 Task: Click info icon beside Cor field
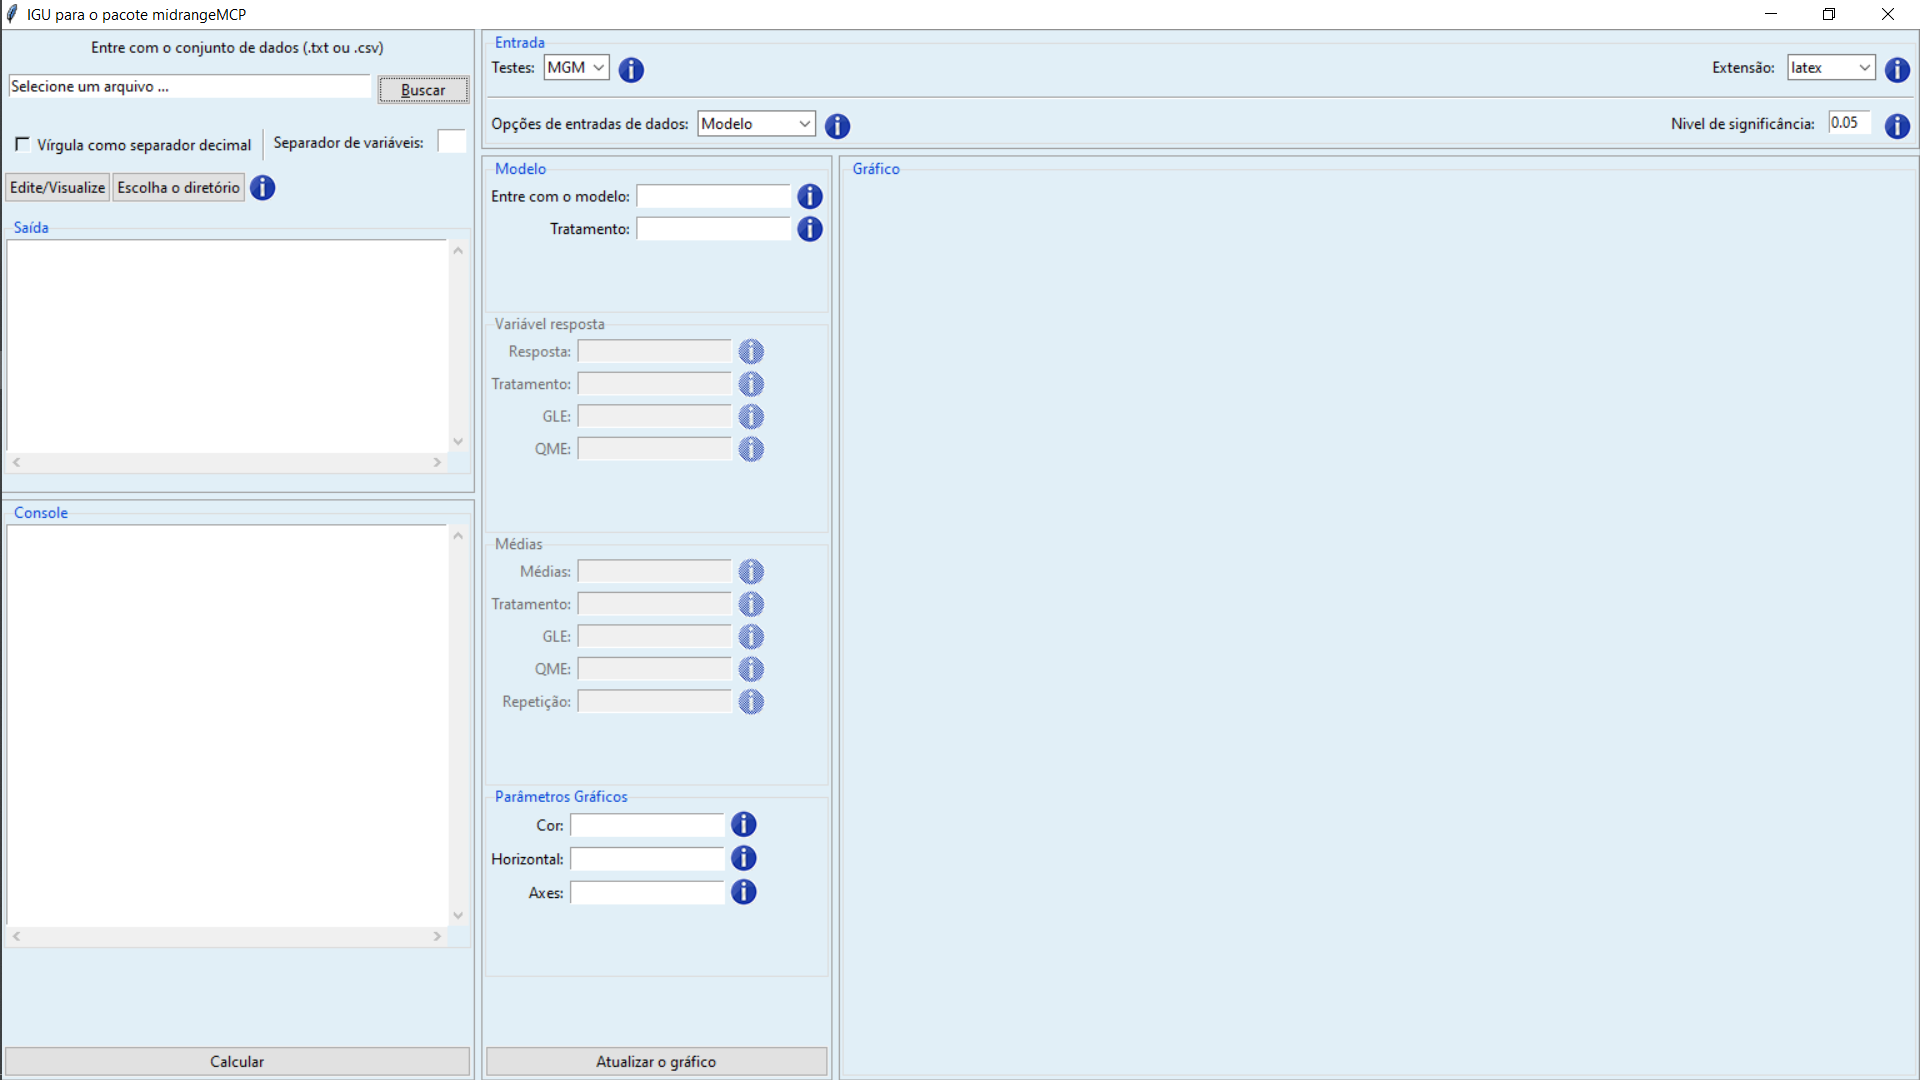click(x=743, y=825)
